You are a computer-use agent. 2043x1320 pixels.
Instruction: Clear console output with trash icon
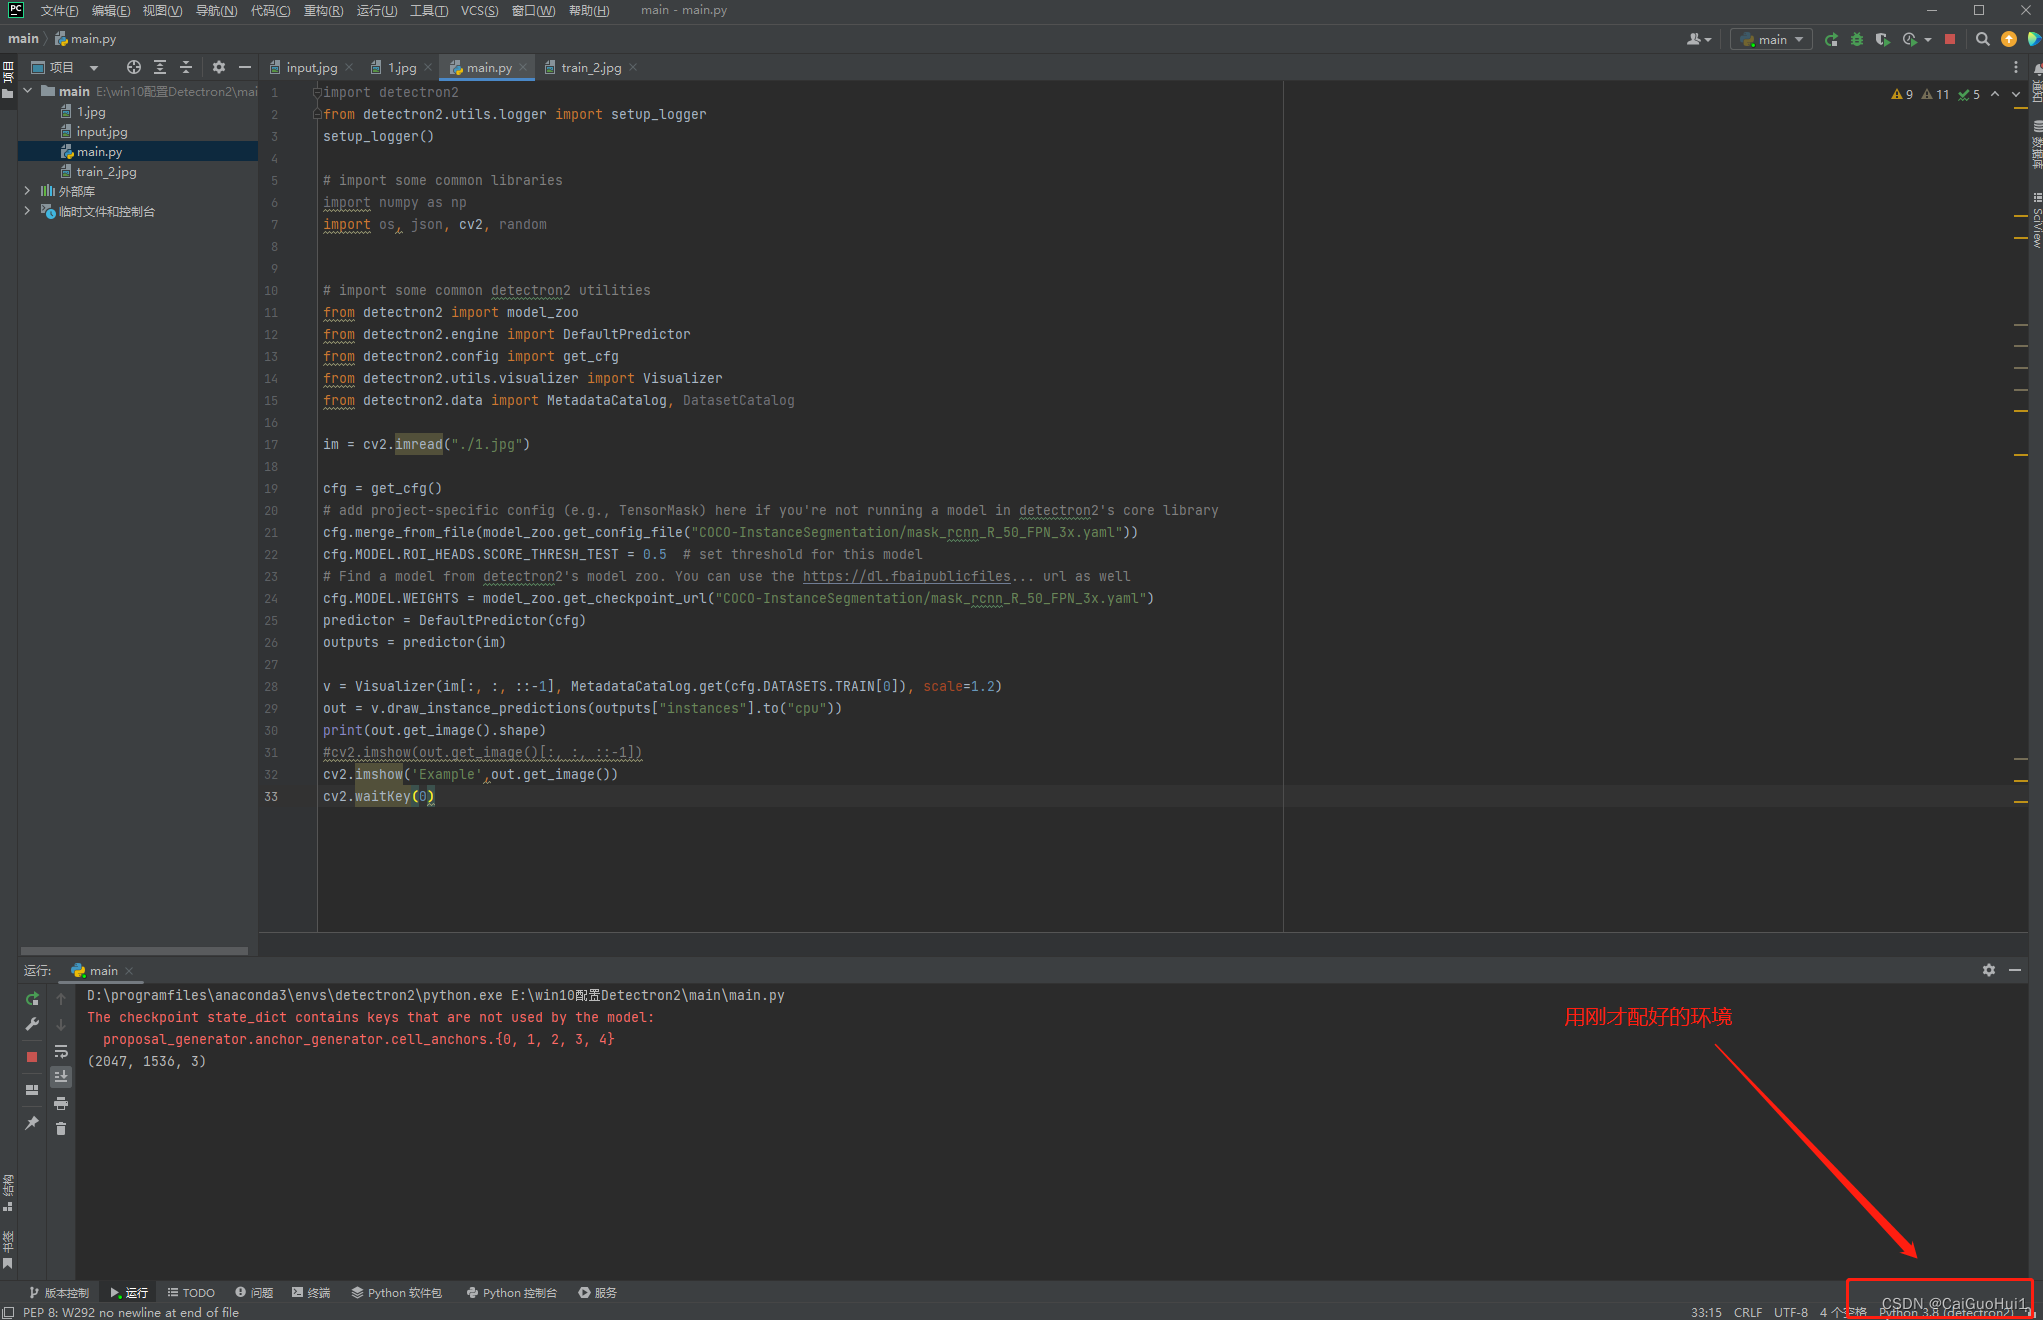[x=61, y=1129]
